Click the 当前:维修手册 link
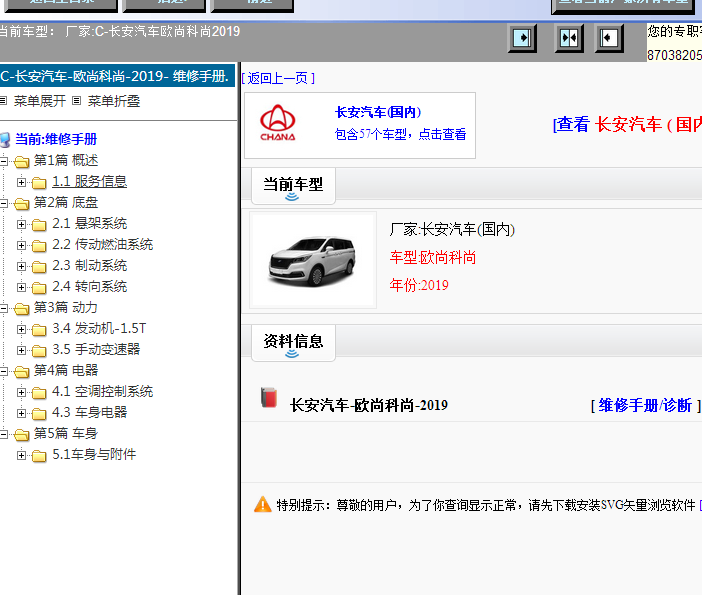Screen dimensions: 702x595 pyautogui.click(x=56, y=139)
